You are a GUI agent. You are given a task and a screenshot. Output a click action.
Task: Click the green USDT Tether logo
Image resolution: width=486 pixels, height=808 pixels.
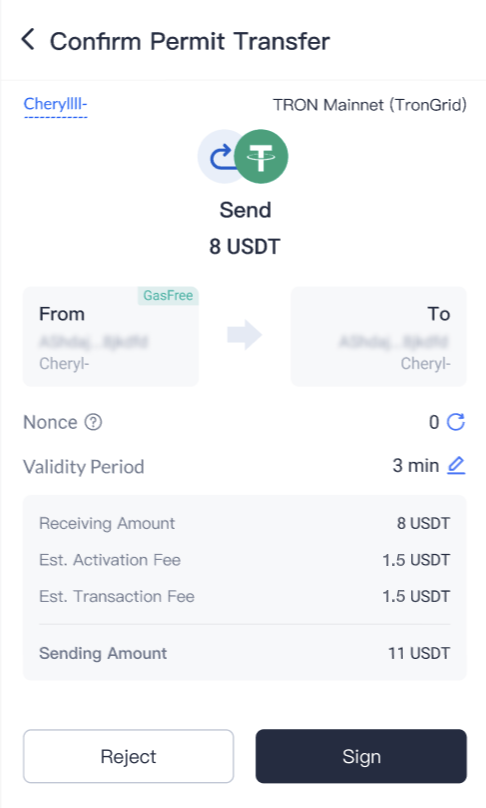point(261,157)
